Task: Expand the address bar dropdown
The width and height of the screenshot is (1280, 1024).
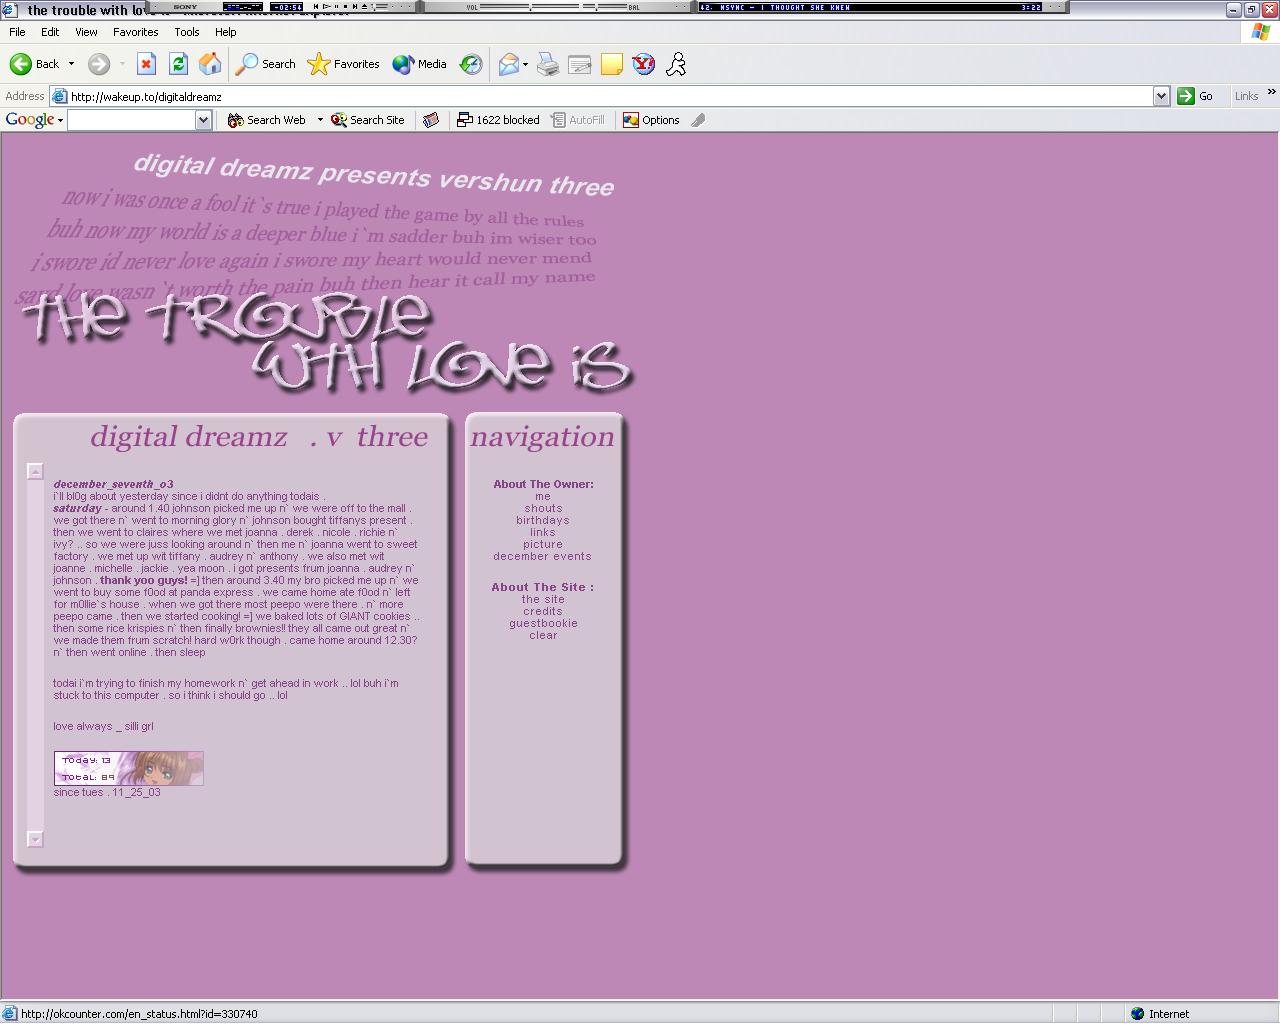Action: point(1161,96)
